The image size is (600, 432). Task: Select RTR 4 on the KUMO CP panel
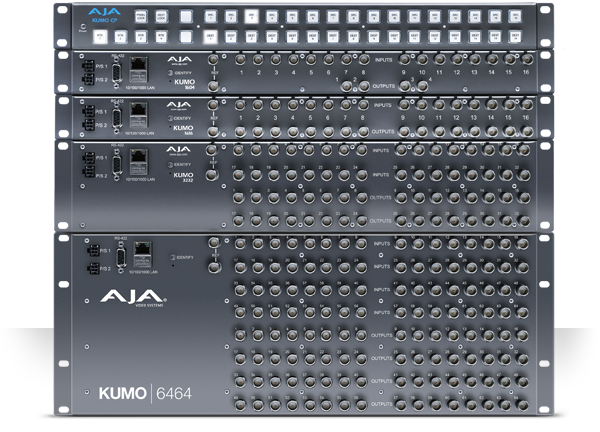point(161,37)
